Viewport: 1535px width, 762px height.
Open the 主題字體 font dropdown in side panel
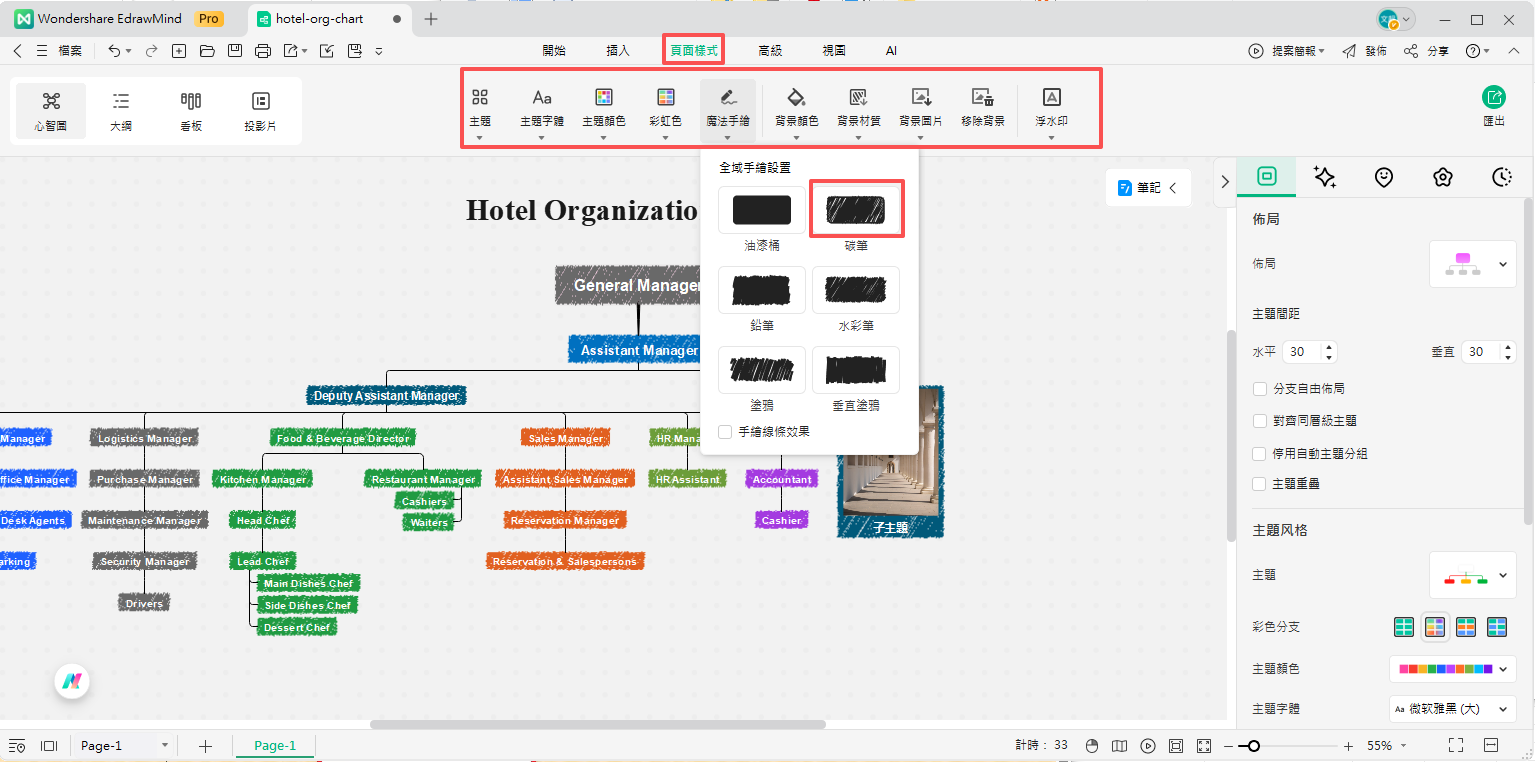pyautogui.click(x=1452, y=708)
